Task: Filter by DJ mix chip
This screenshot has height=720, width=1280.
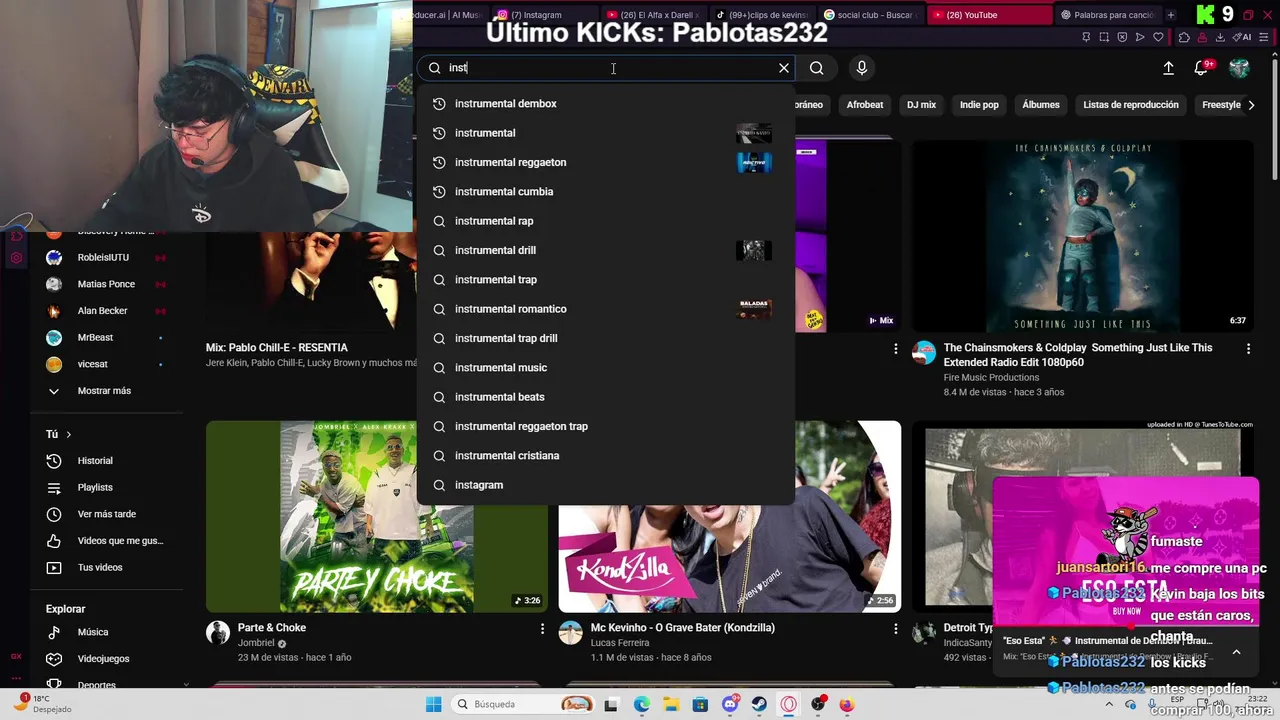Action: click(x=921, y=105)
